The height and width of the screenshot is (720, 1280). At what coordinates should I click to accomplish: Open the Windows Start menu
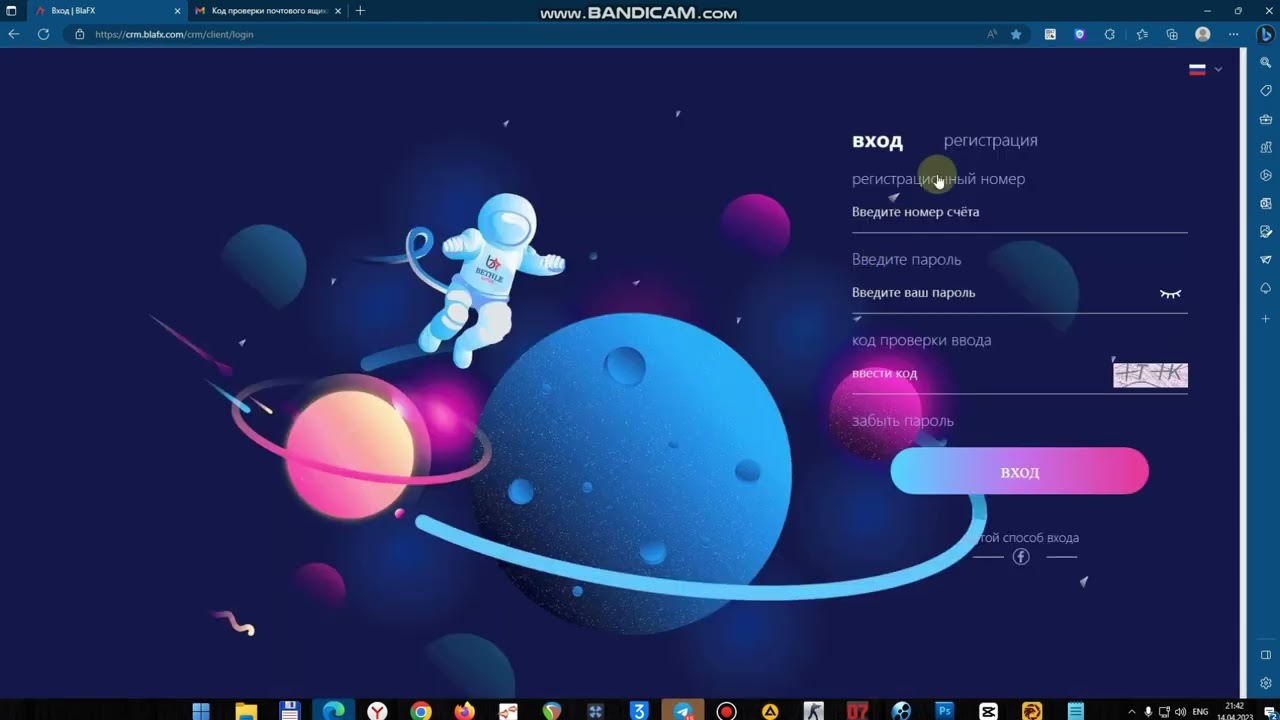[x=201, y=711]
